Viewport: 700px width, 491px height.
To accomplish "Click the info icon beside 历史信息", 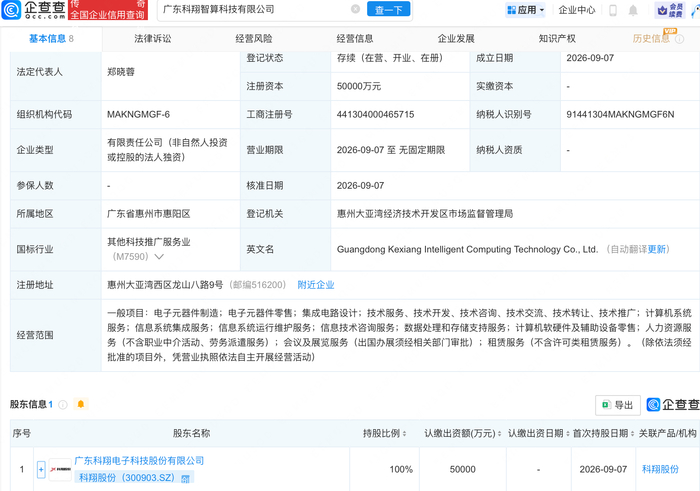I will (679, 39).
